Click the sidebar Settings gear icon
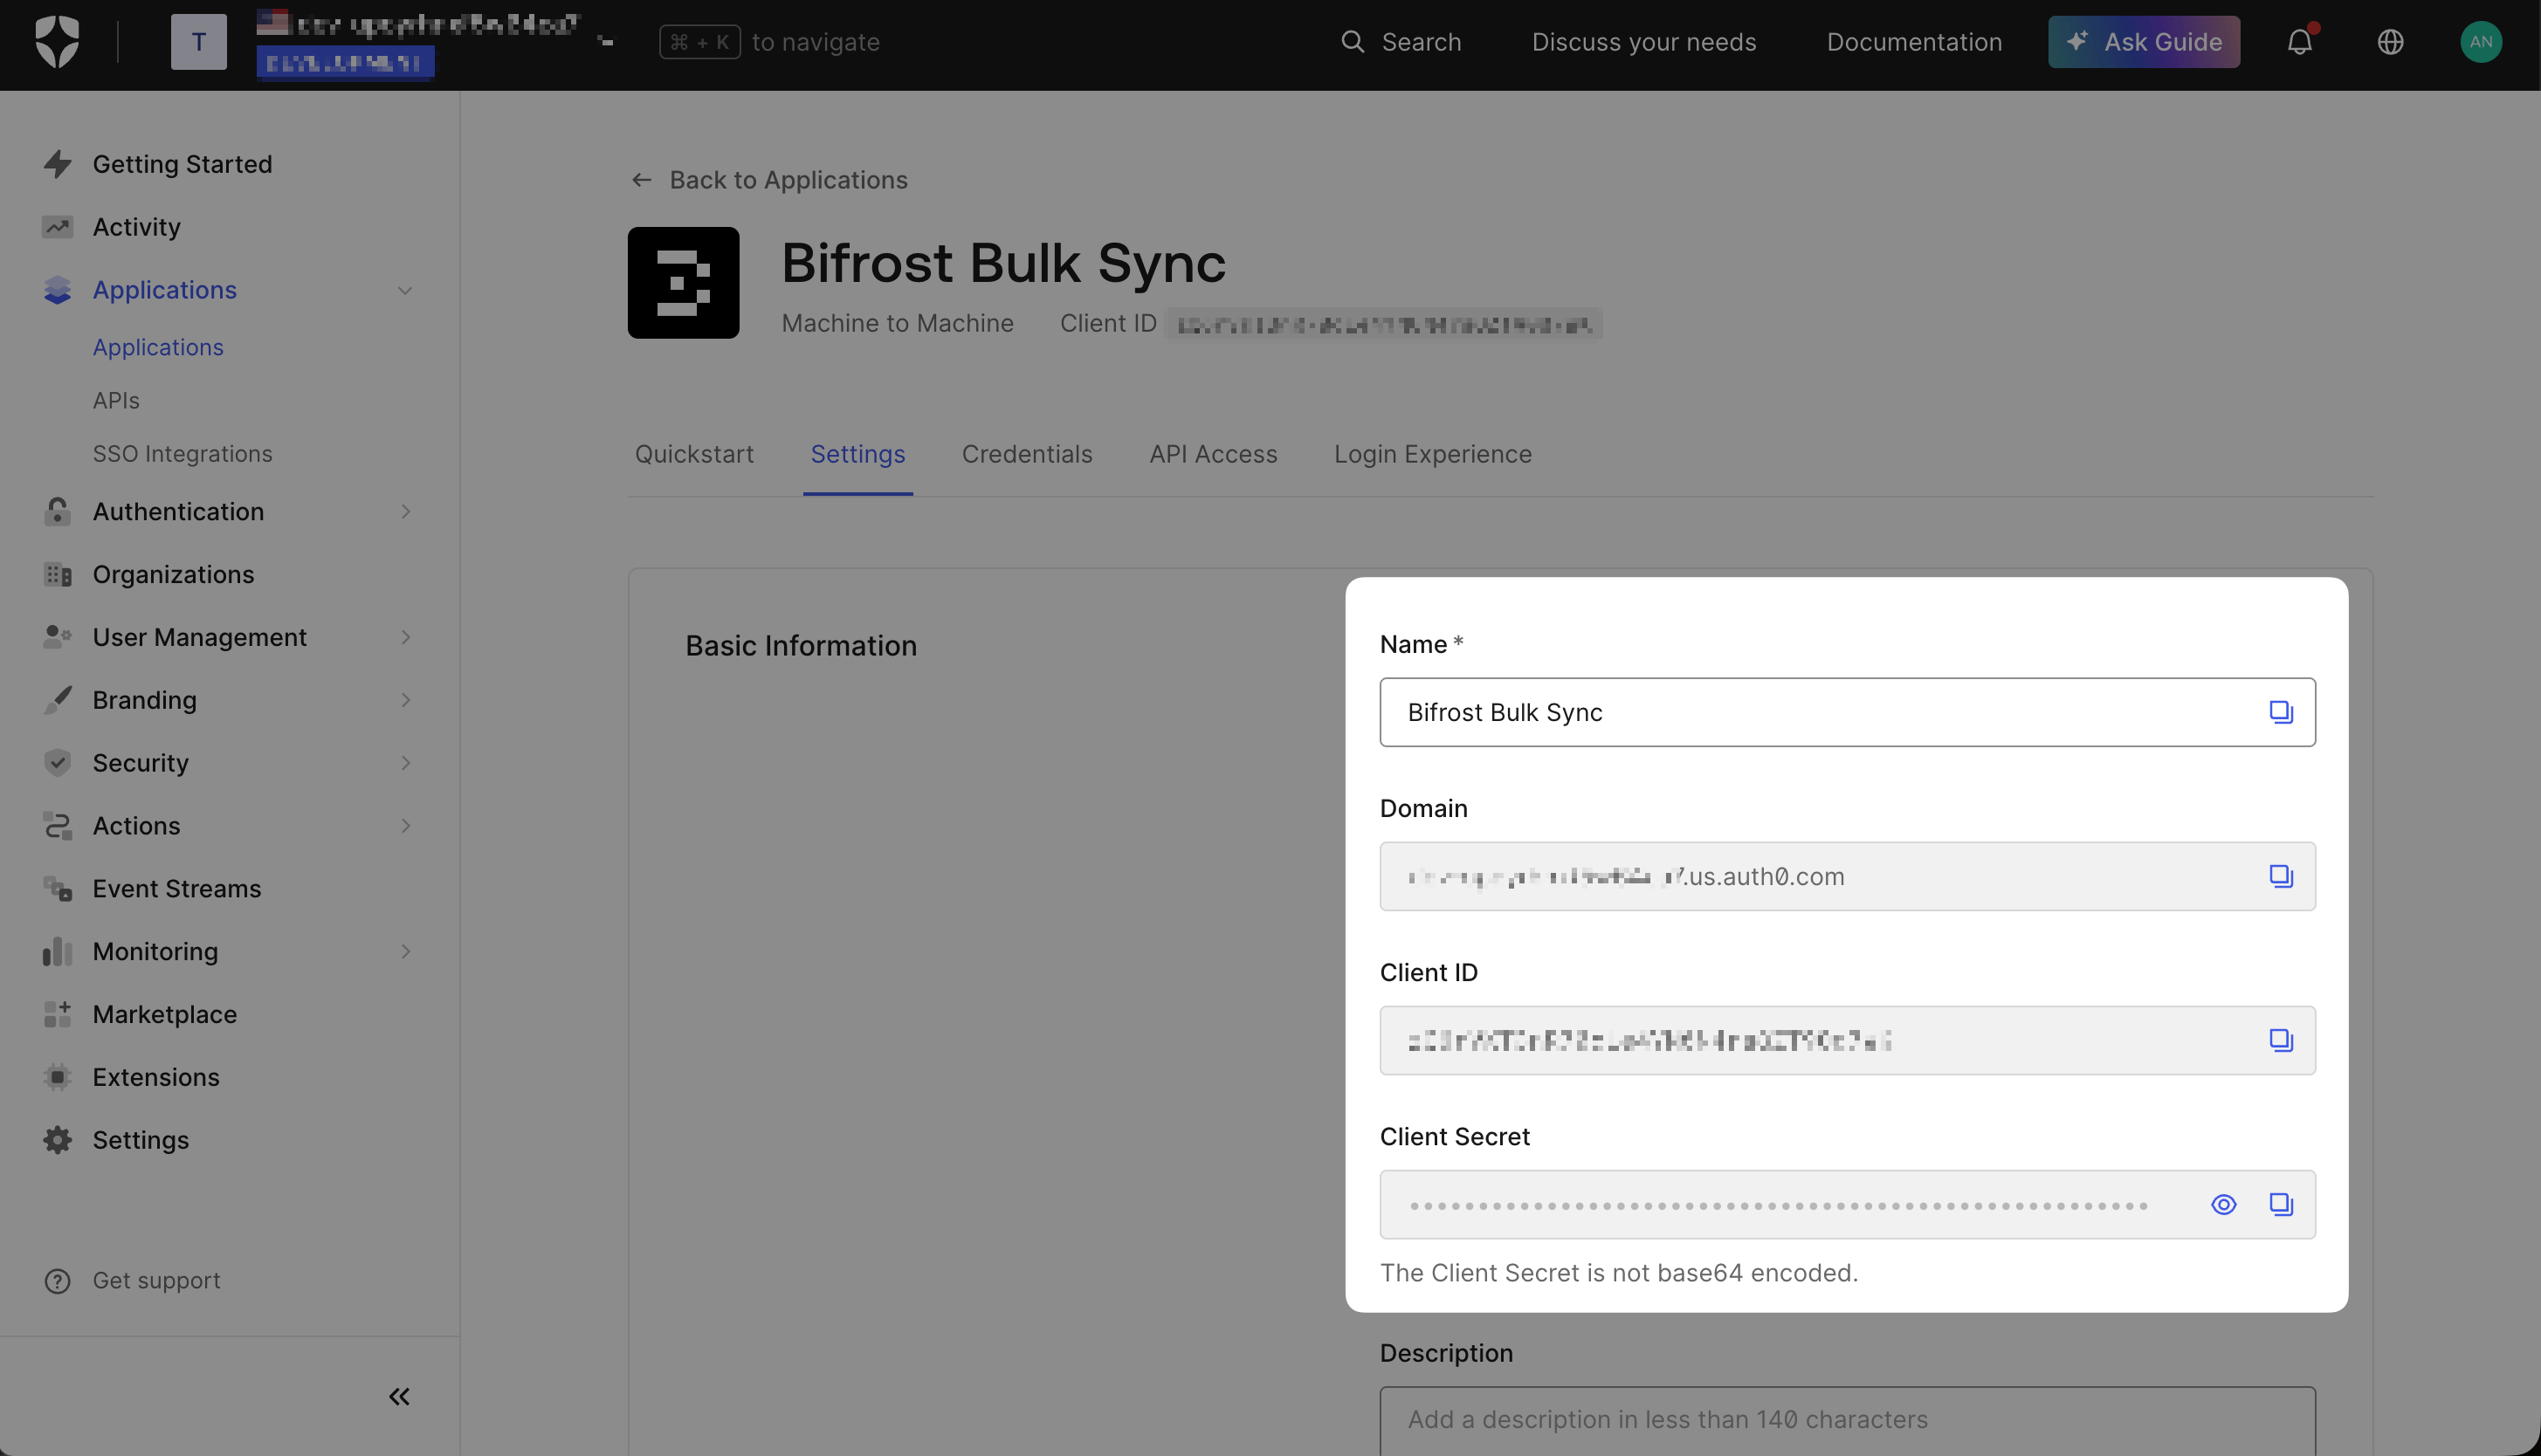This screenshot has height=1456, width=2541. pos(57,1140)
